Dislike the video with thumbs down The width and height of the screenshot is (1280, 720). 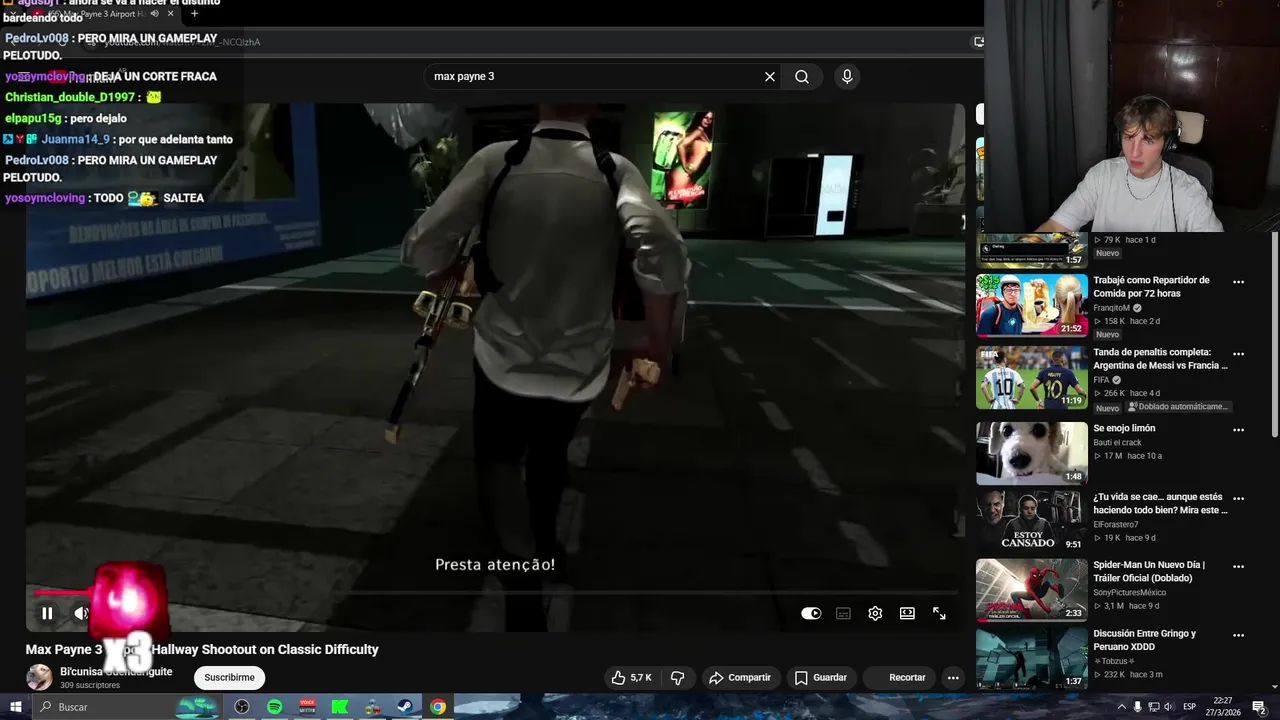(677, 677)
